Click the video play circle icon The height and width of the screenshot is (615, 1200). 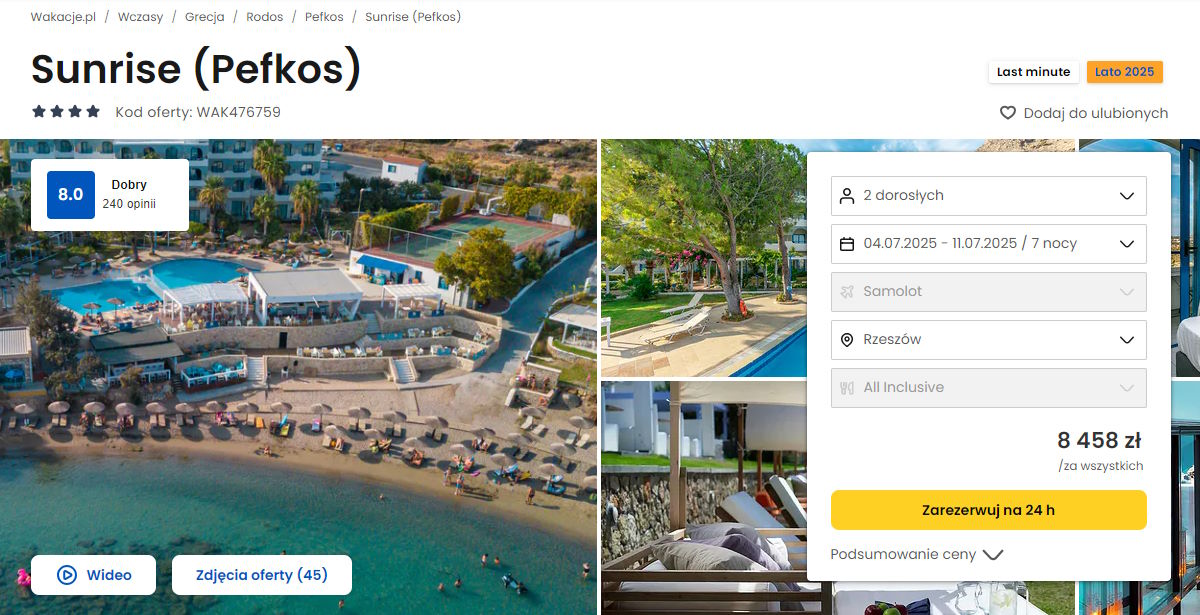pos(67,575)
